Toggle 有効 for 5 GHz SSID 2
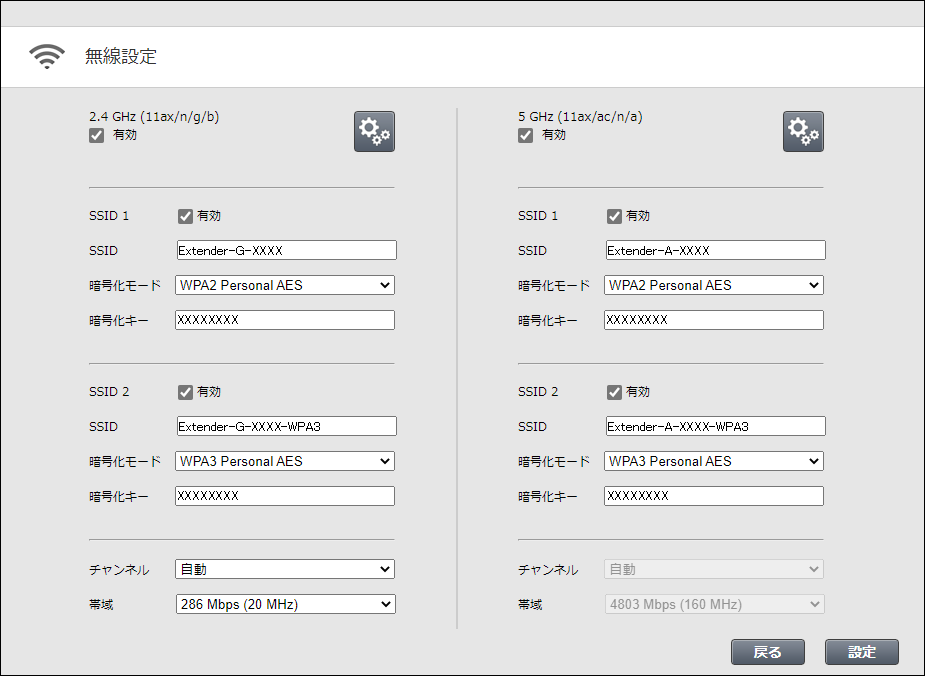This screenshot has width=925, height=676. (614, 392)
